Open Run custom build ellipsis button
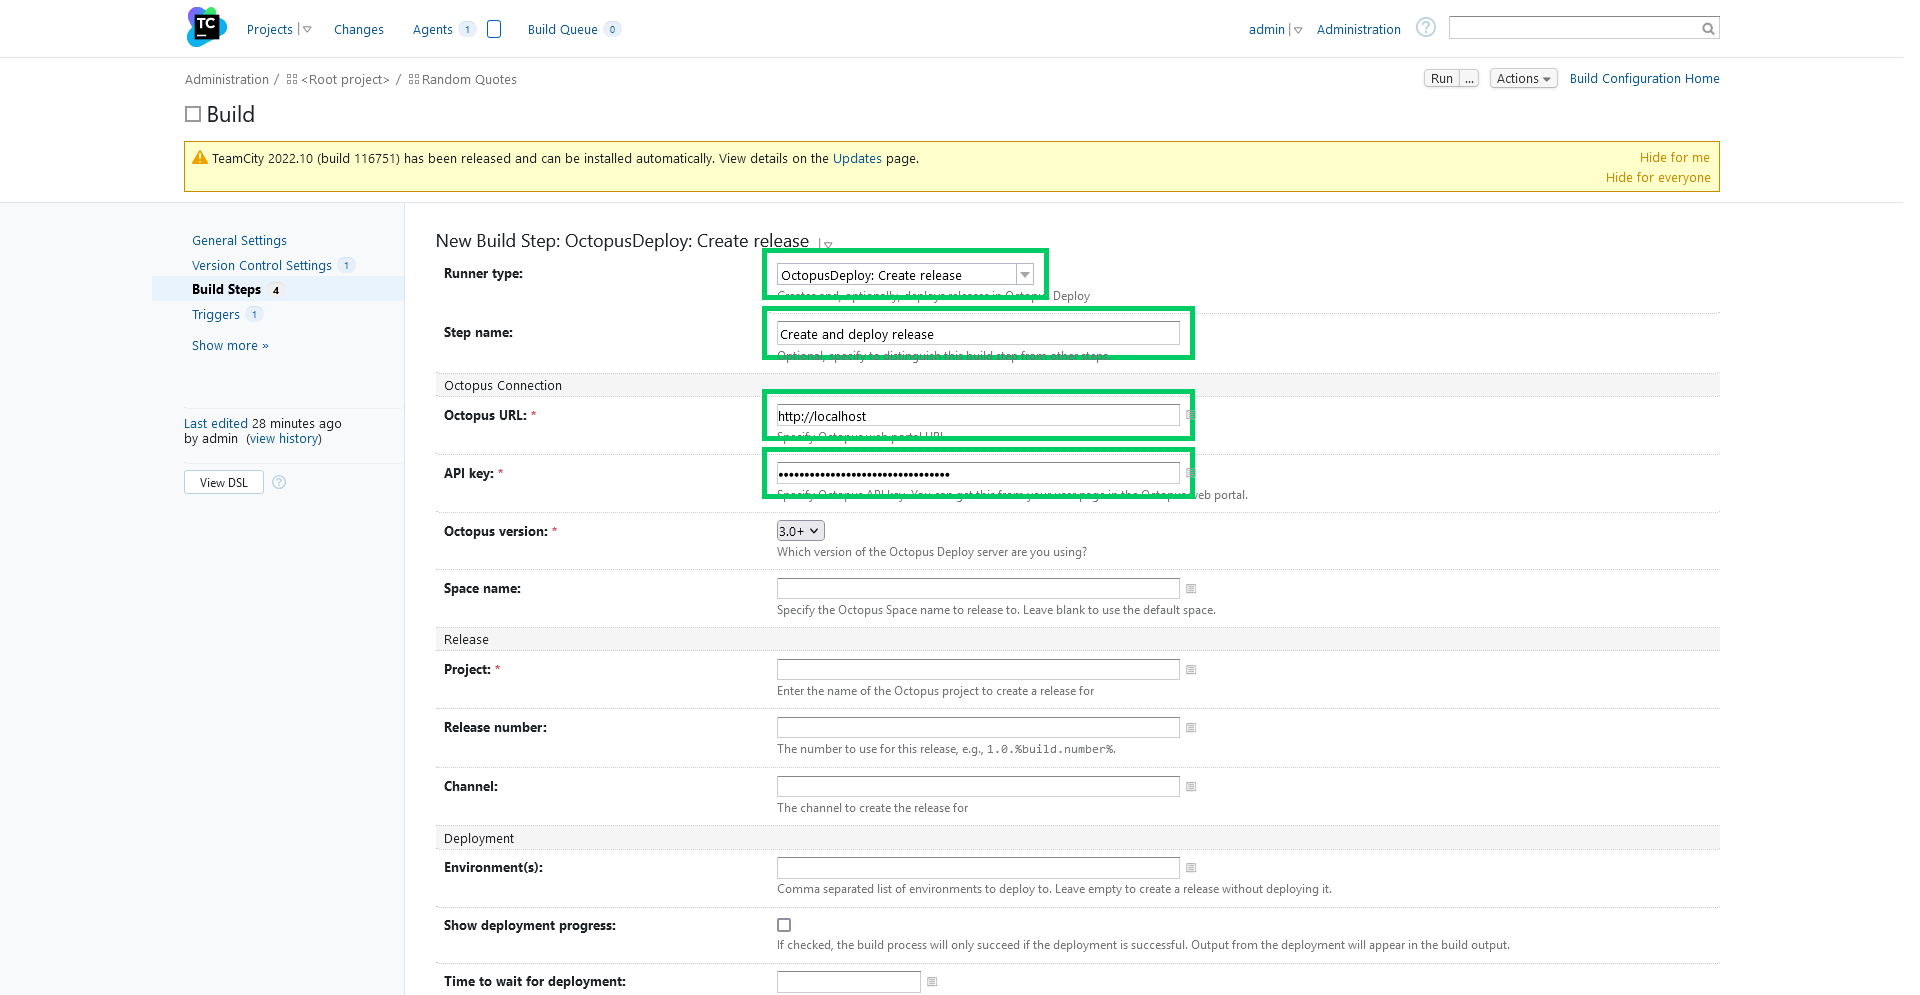The height and width of the screenshot is (995, 1920). coord(1469,79)
